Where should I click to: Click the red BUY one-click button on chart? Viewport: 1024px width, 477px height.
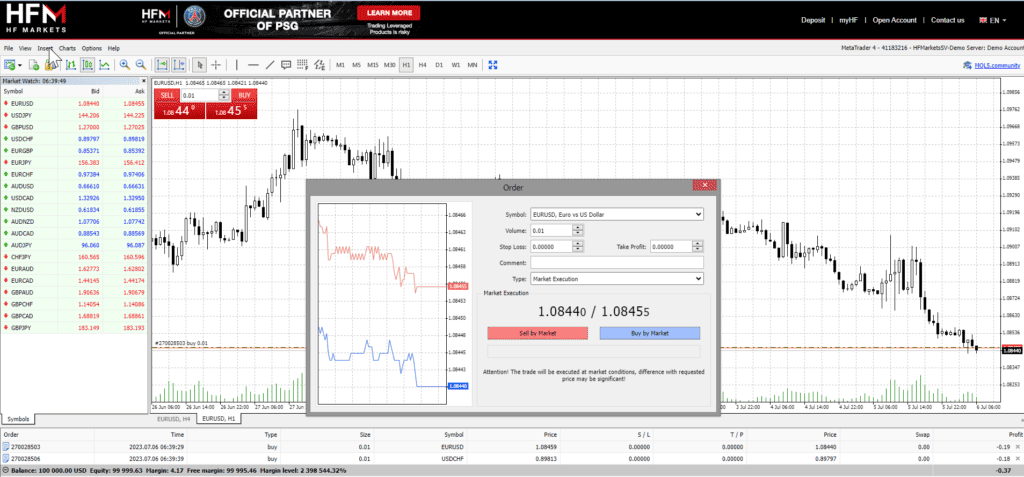(244, 95)
